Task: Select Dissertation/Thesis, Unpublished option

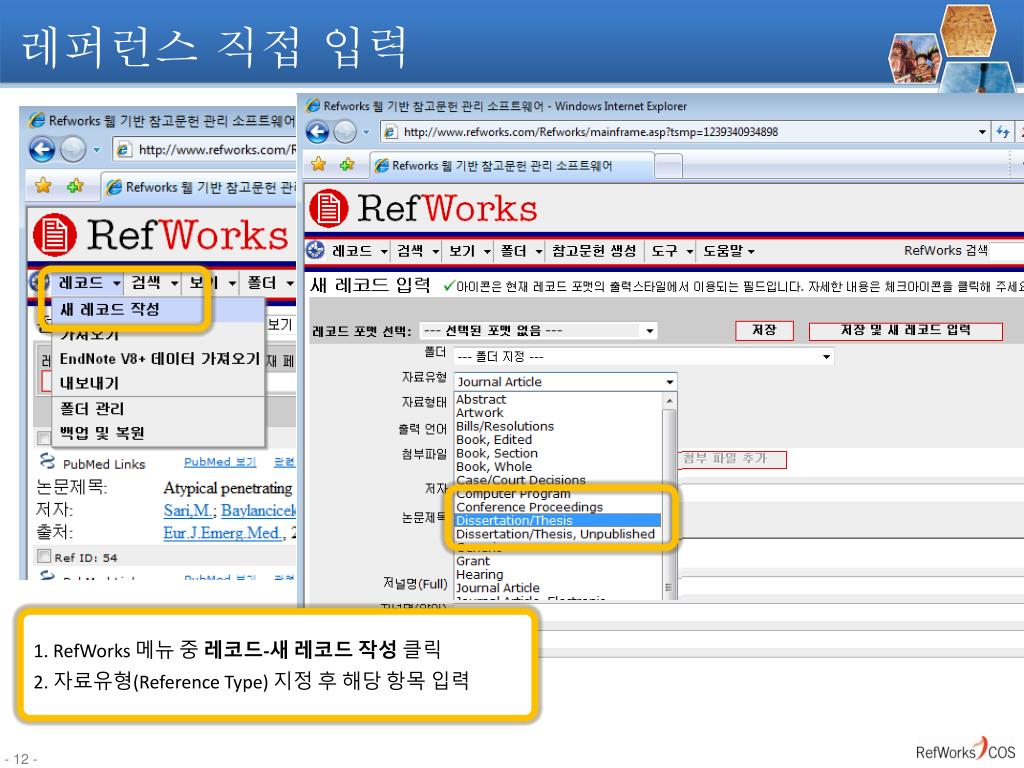Action: tap(558, 534)
